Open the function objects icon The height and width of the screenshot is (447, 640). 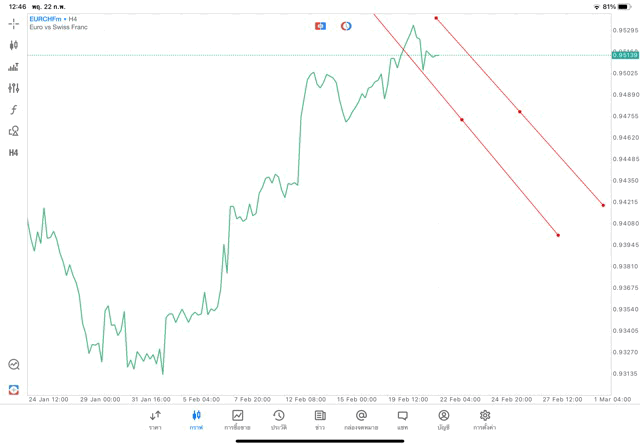point(14,109)
